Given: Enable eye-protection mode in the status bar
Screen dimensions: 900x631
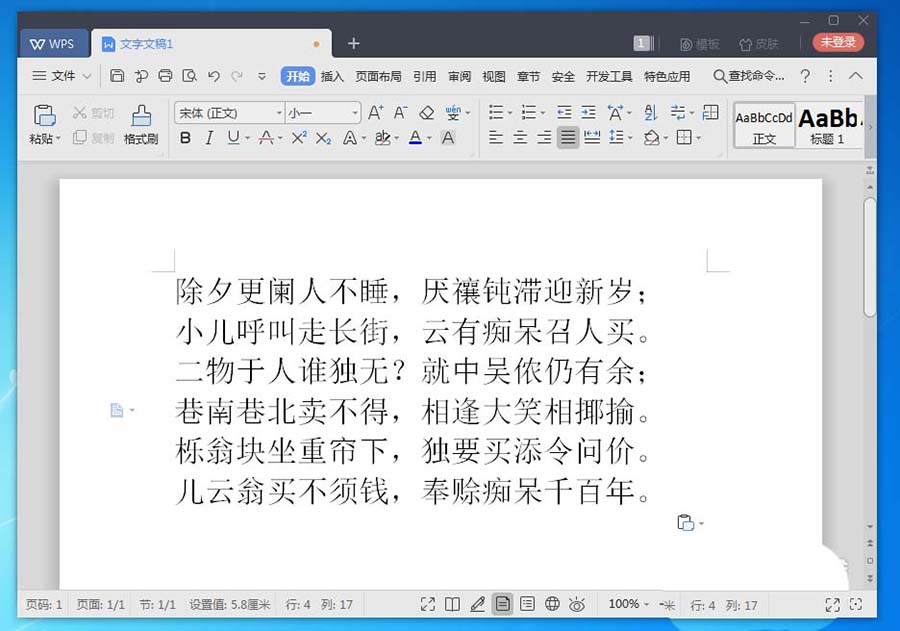Looking at the screenshot, I should [577, 604].
